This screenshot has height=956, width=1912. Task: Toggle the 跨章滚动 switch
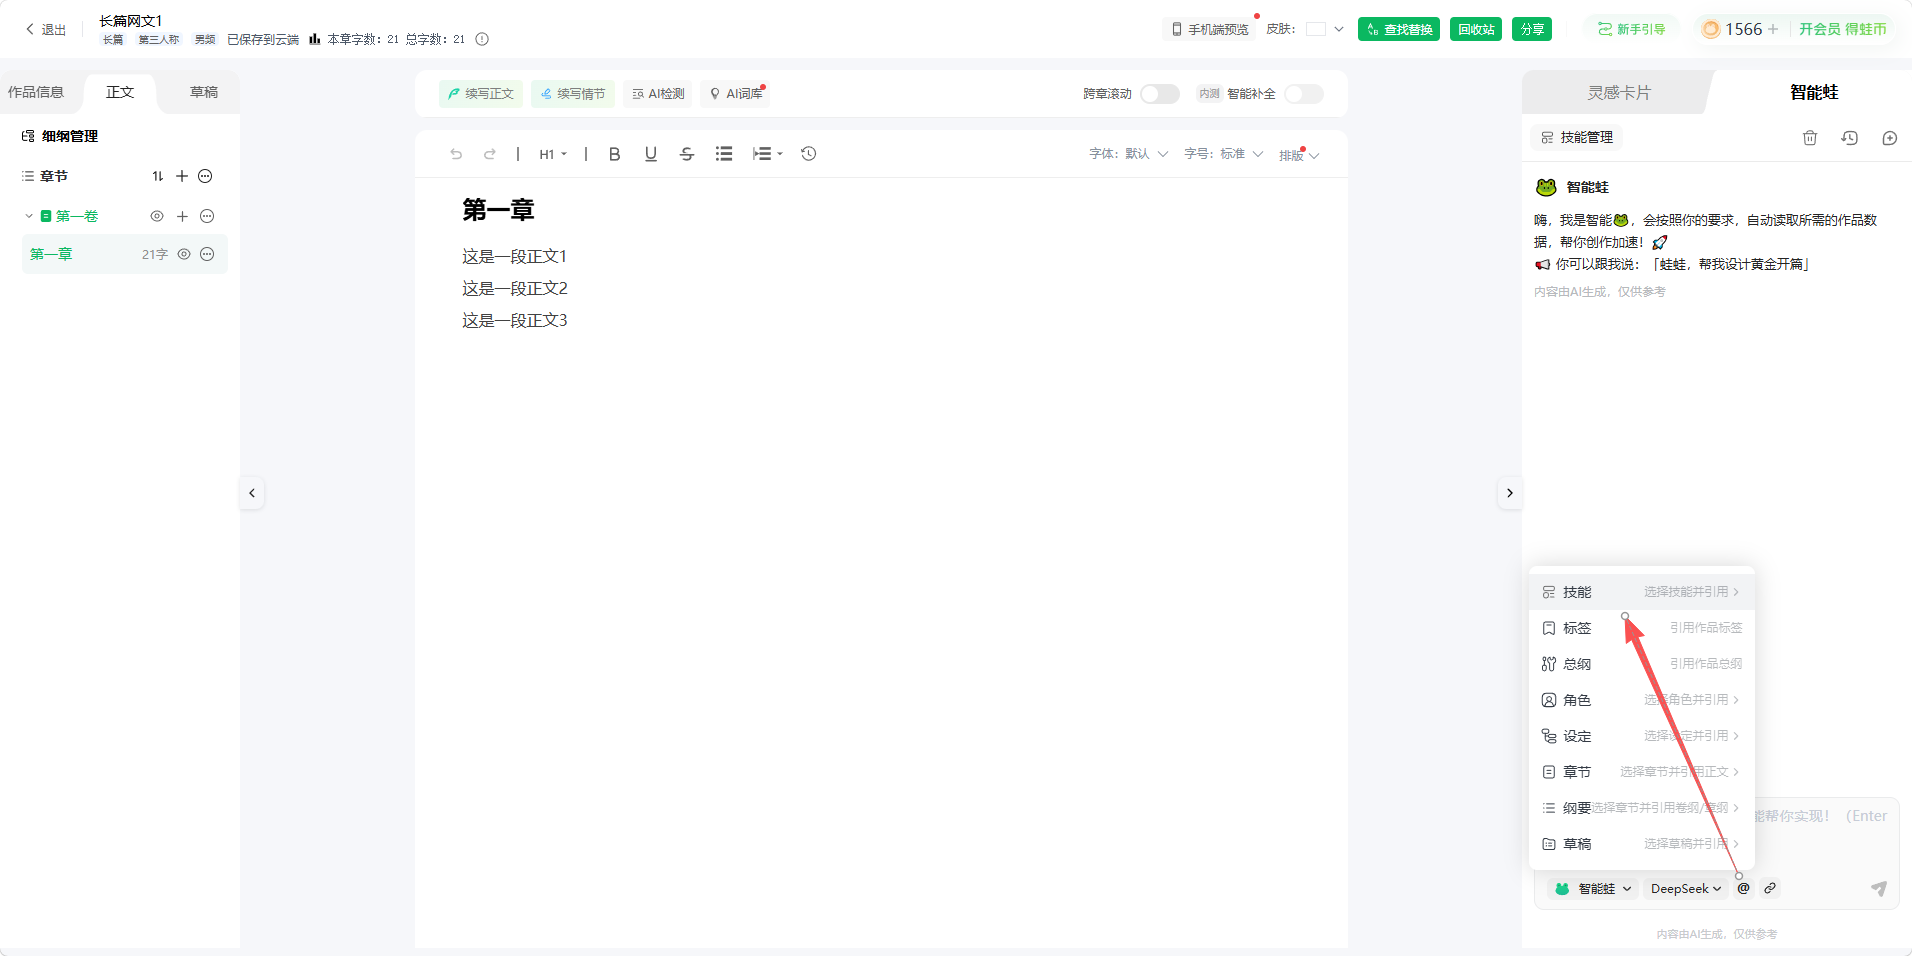pos(1160,94)
